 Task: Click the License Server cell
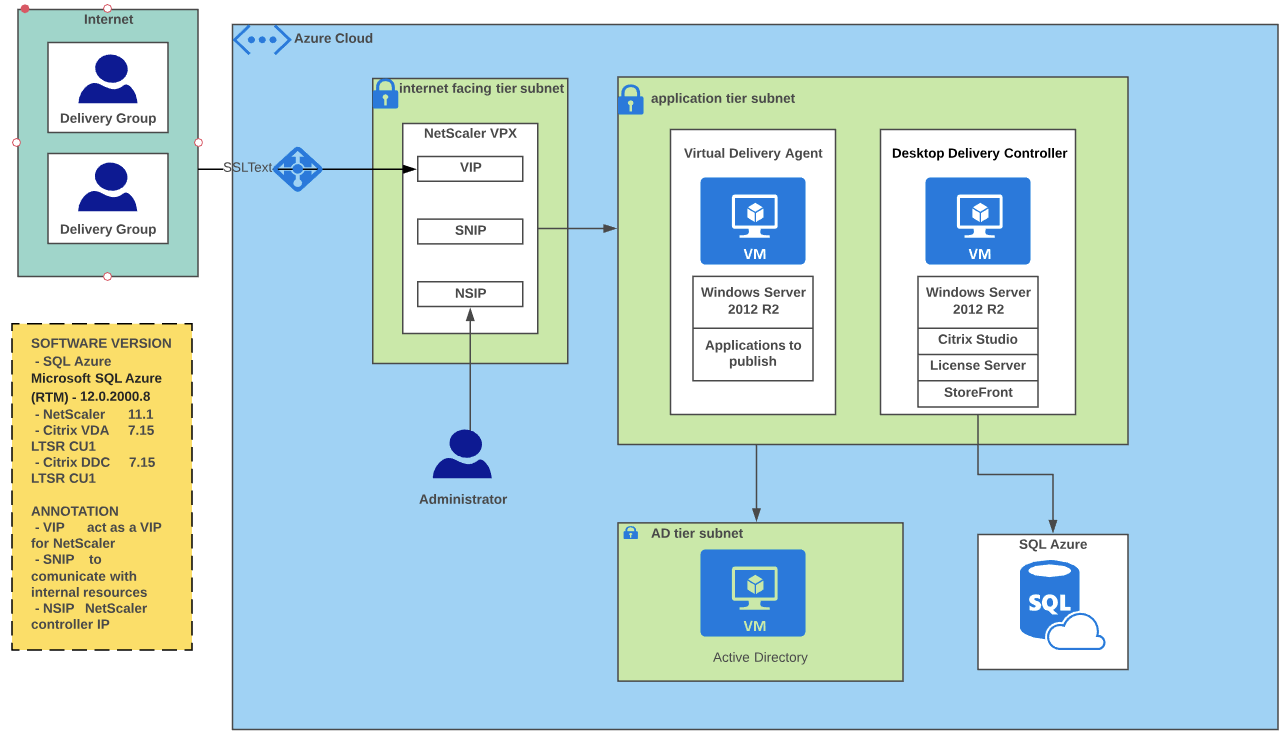[x=977, y=366]
